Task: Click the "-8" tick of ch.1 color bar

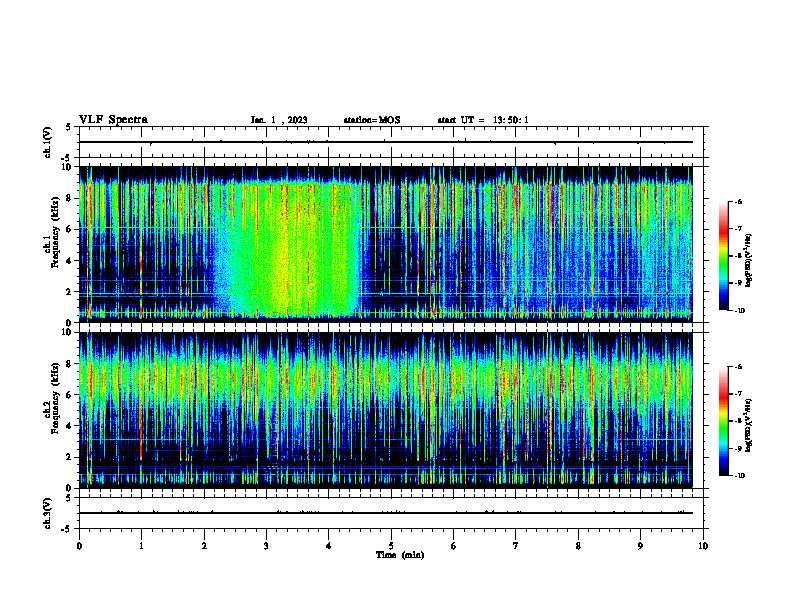Action: [738, 256]
